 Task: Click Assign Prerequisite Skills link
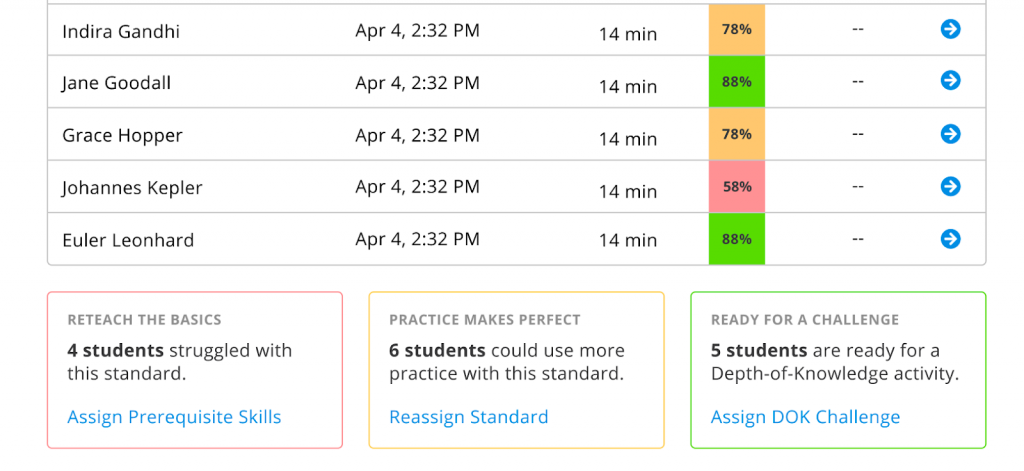[174, 417]
